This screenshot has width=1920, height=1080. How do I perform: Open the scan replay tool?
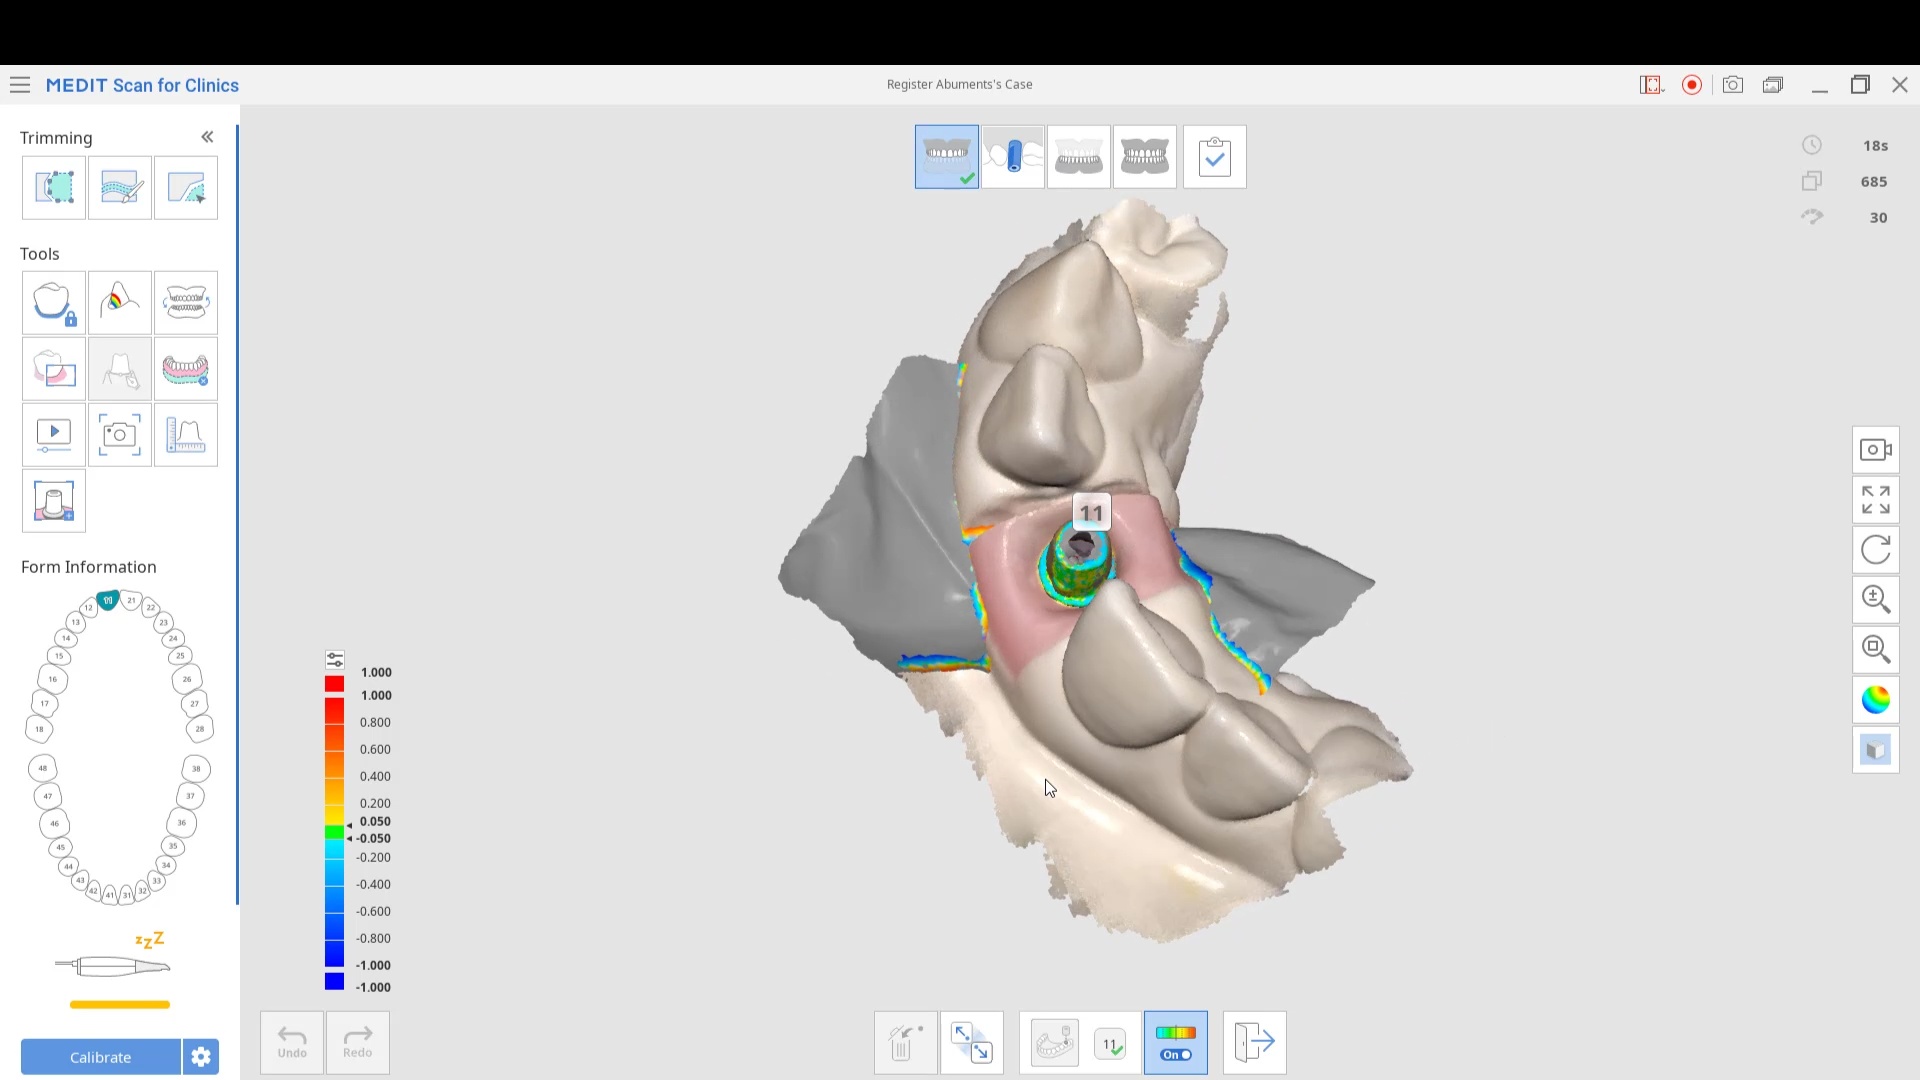pyautogui.click(x=54, y=435)
